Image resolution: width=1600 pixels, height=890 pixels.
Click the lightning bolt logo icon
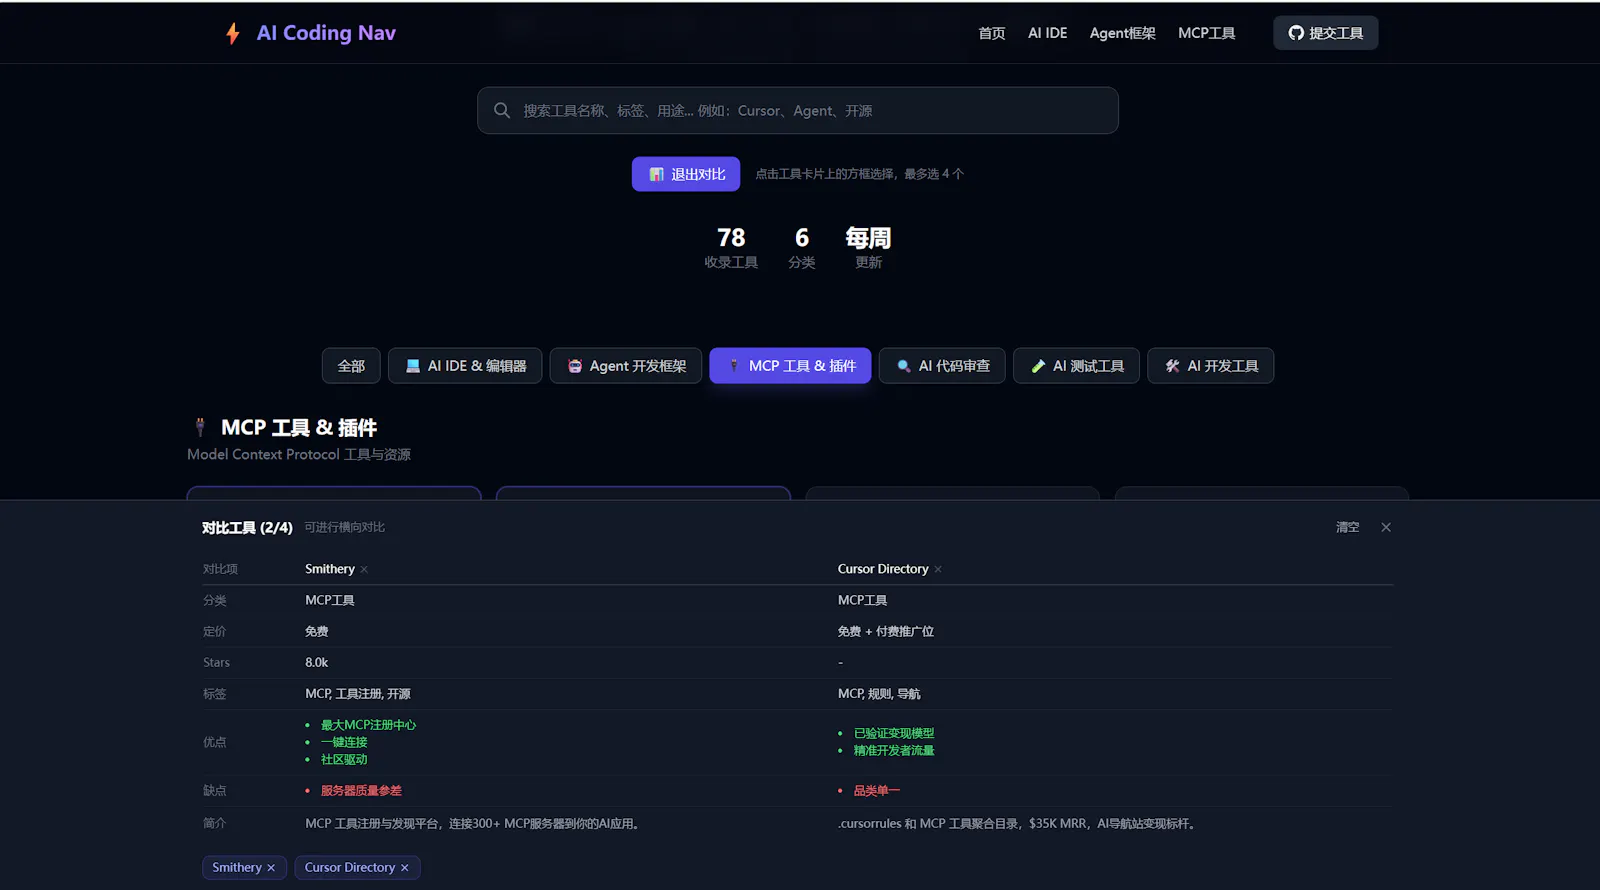tap(233, 33)
